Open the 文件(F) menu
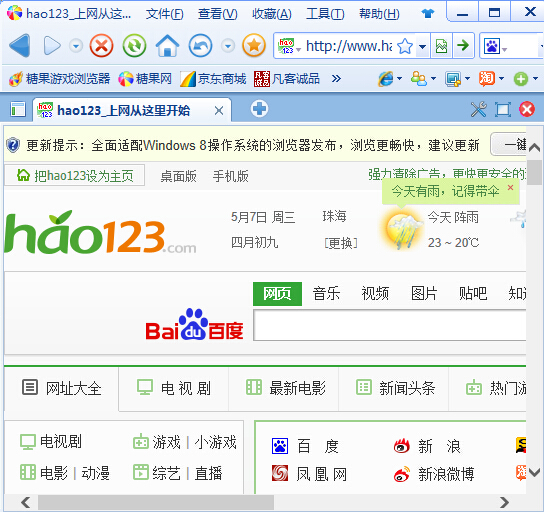Viewport: 544px width, 512px height. coord(164,14)
